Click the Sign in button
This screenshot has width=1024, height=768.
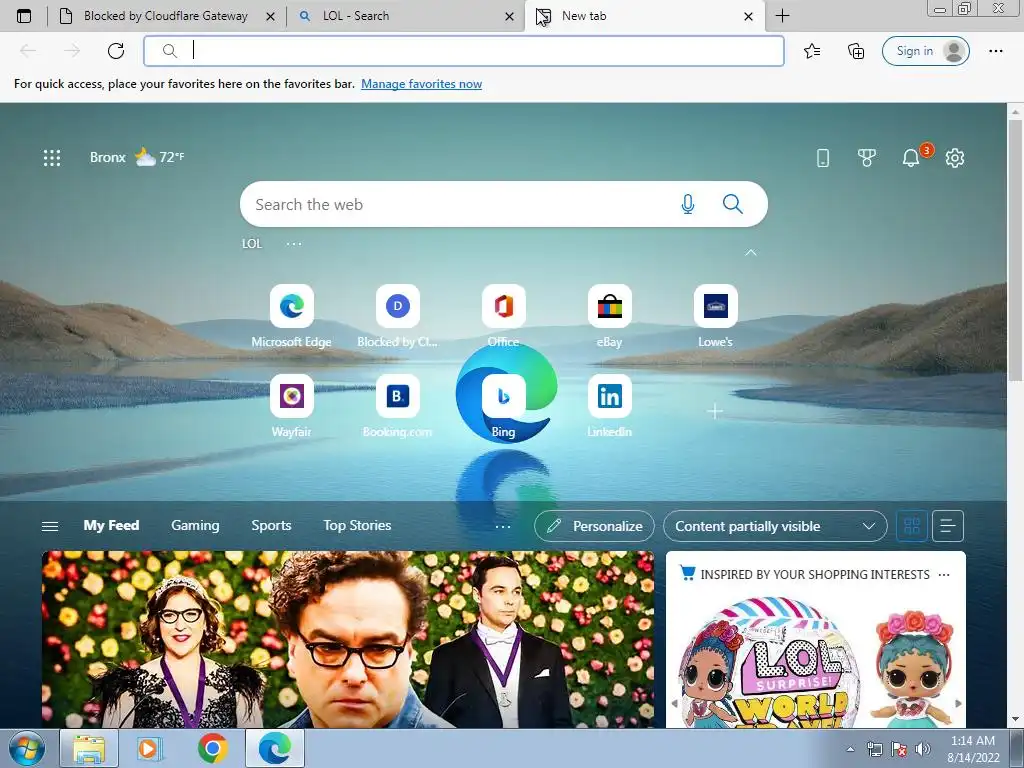click(925, 51)
